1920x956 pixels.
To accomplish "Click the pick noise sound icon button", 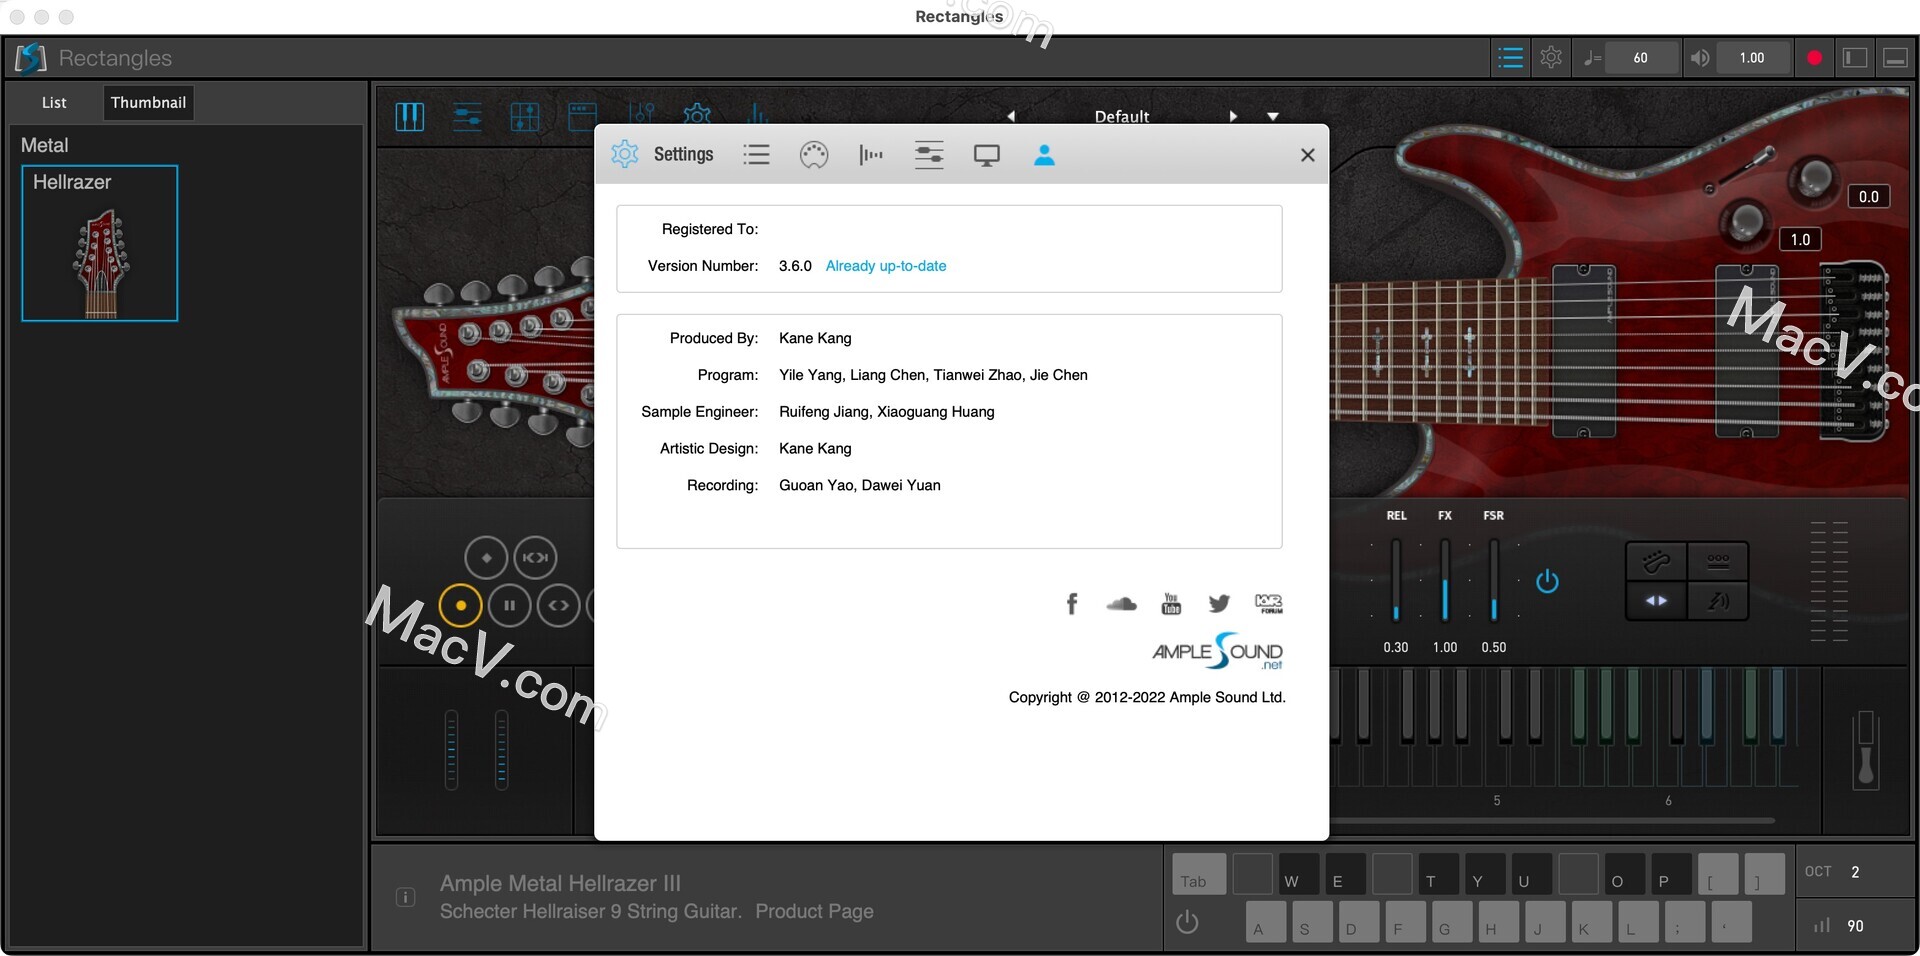I will tap(1718, 601).
